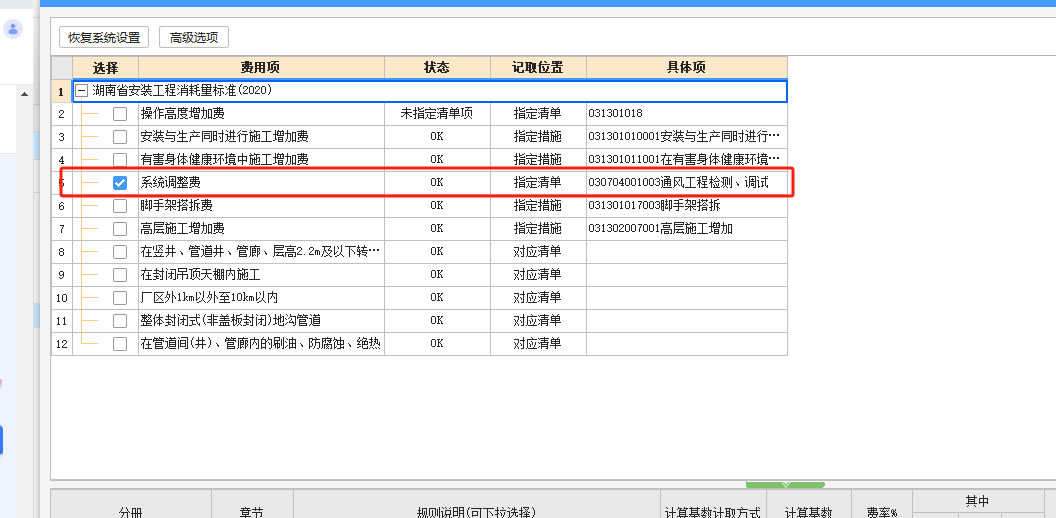The width and height of the screenshot is (1056, 518).
Task: Click the 费用项 column header
Action: click(x=261, y=68)
